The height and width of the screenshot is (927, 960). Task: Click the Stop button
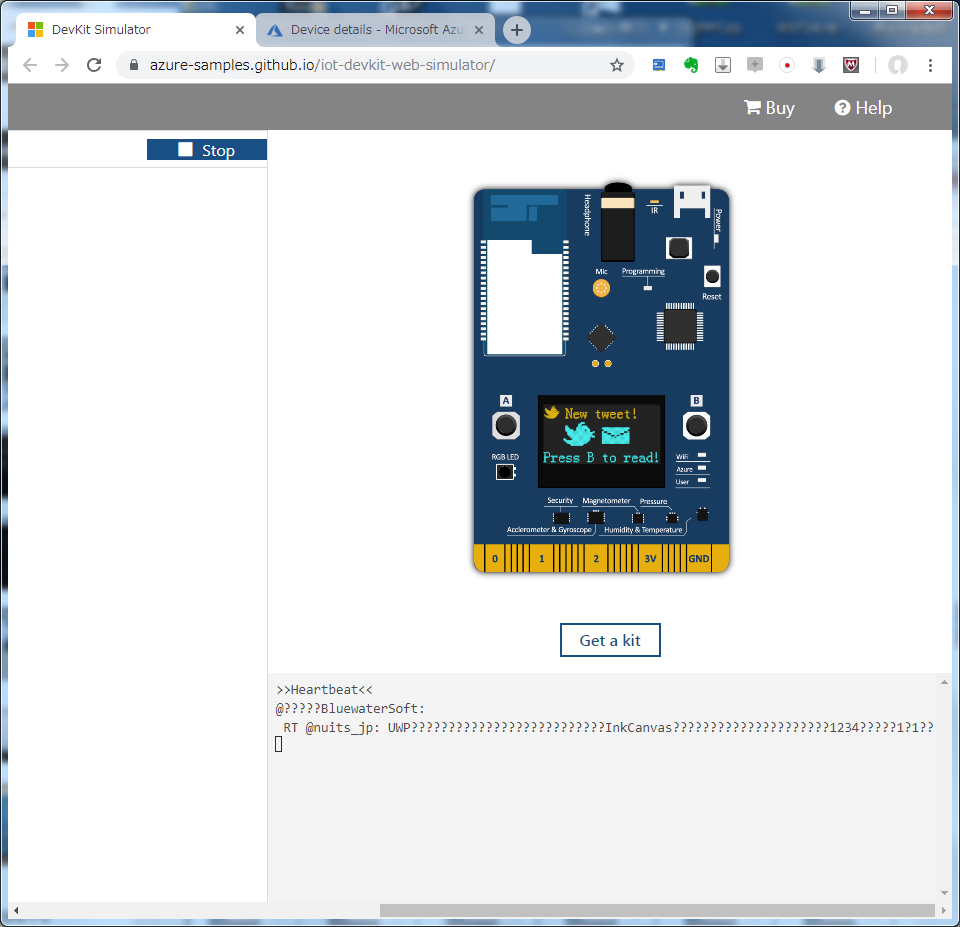(x=207, y=150)
